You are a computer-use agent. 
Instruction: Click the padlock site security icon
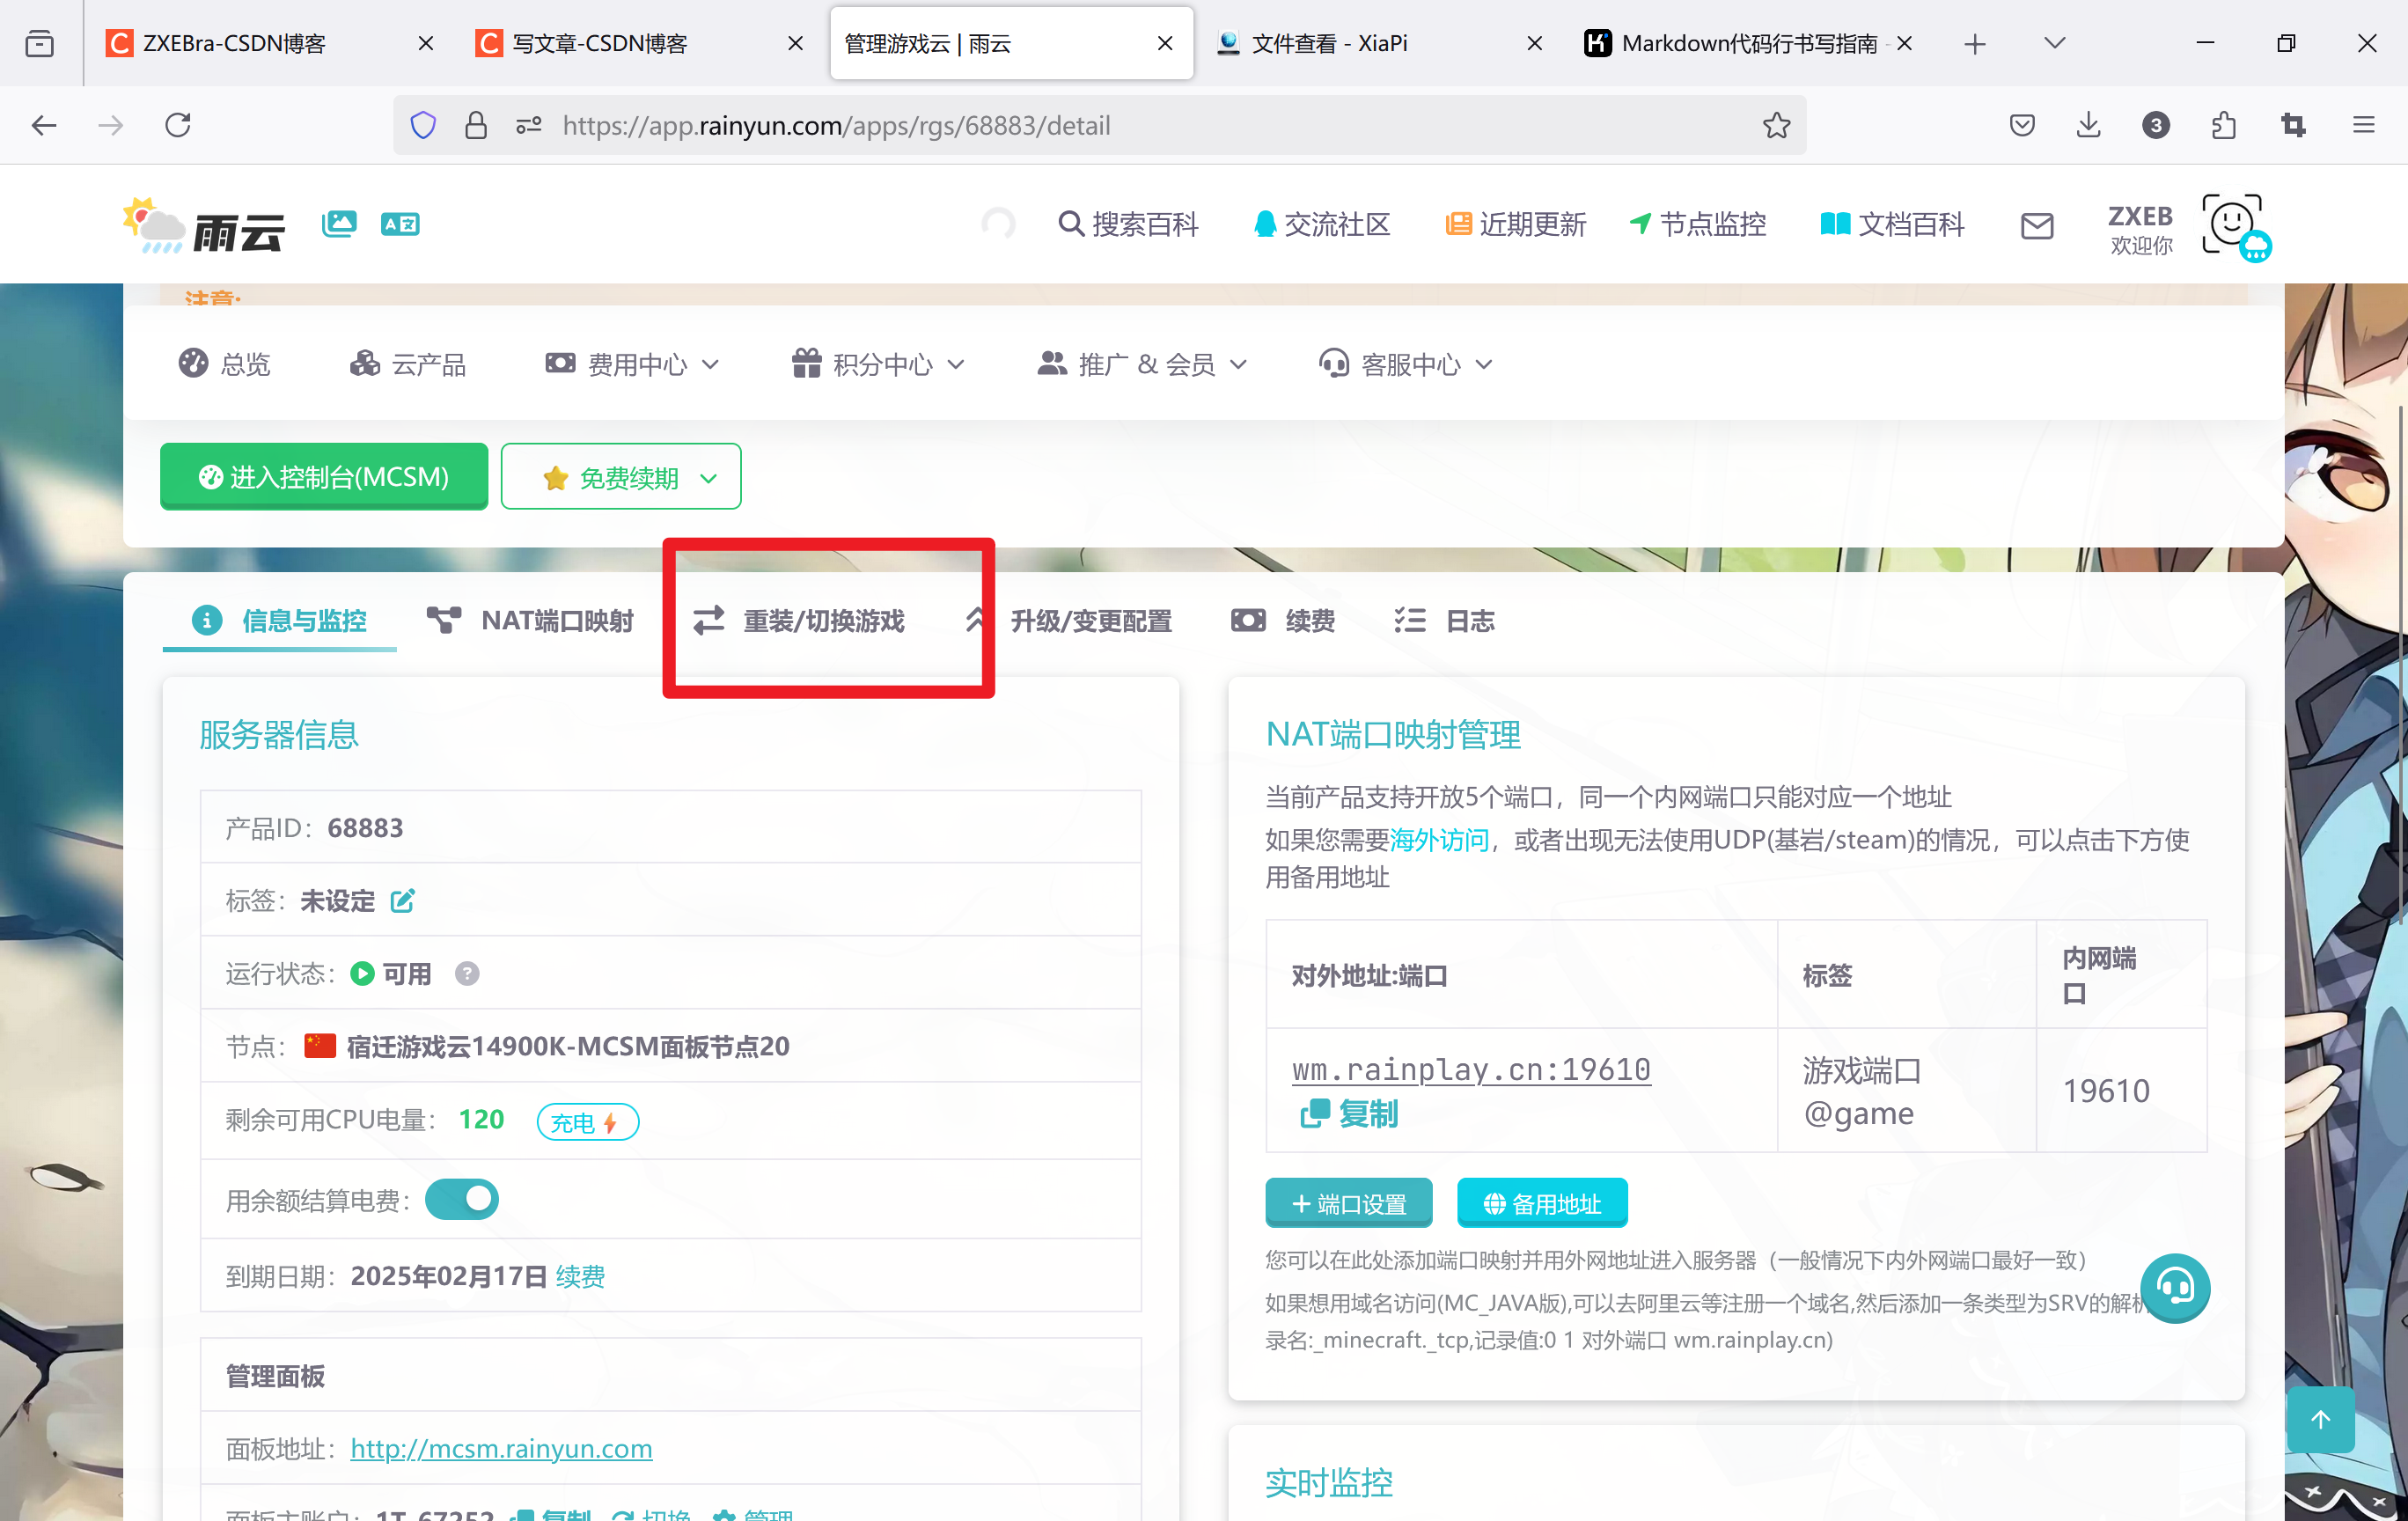coord(476,125)
